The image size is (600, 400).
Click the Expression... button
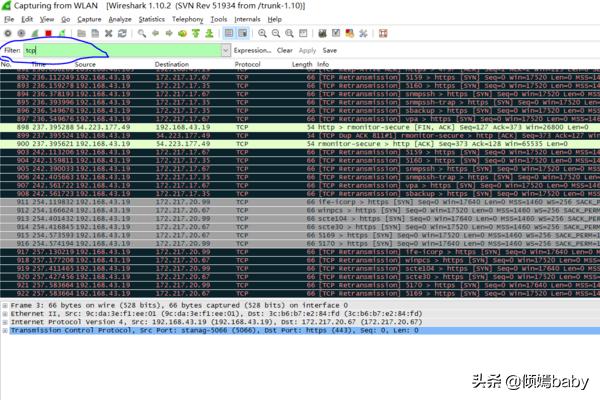(x=253, y=49)
